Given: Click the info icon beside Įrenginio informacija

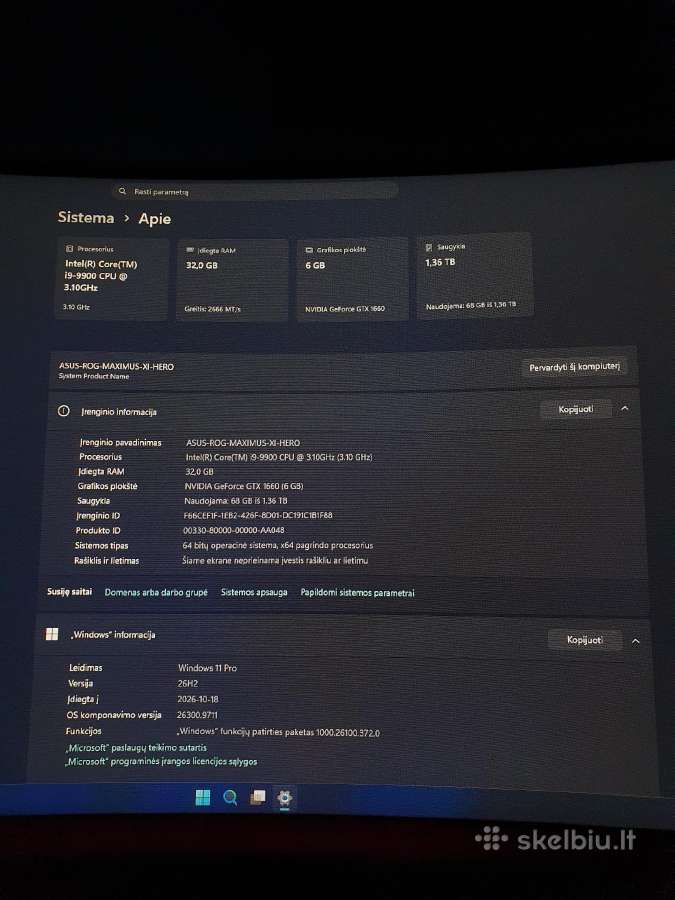Looking at the screenshot, I should pos(64,411).
